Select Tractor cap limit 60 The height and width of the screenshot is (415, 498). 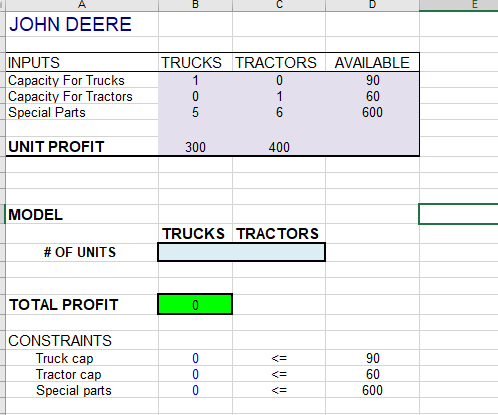(x=372, y=374)
